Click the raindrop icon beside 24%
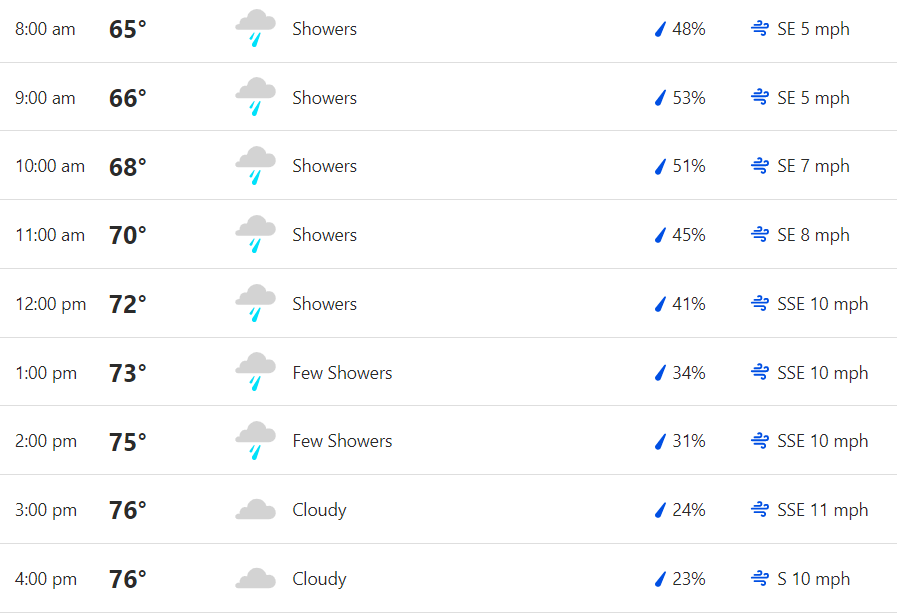 click(660, 510)
